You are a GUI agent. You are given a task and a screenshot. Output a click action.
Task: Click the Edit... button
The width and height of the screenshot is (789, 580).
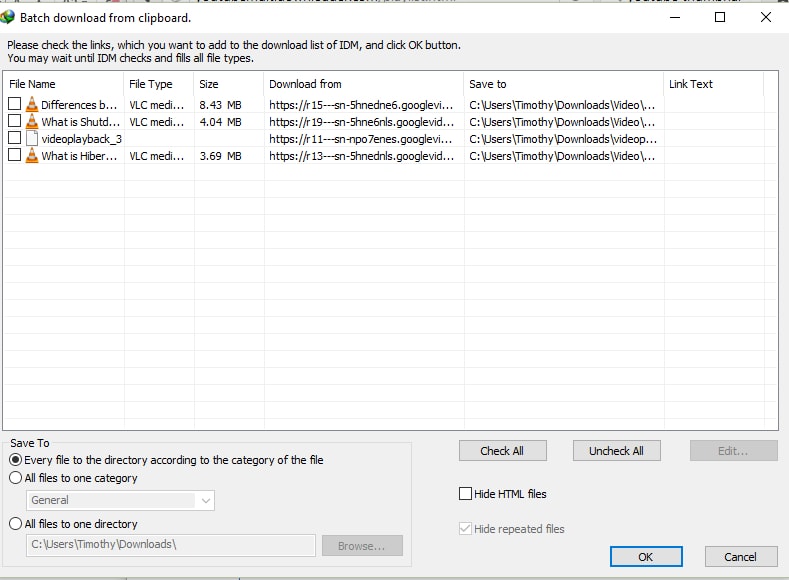[733, 451]
